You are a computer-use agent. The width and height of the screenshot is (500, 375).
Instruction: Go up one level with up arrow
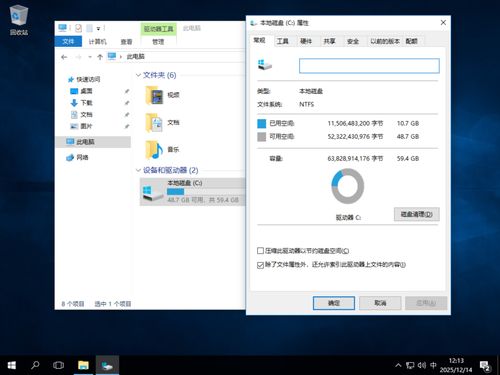coord(100,57)
